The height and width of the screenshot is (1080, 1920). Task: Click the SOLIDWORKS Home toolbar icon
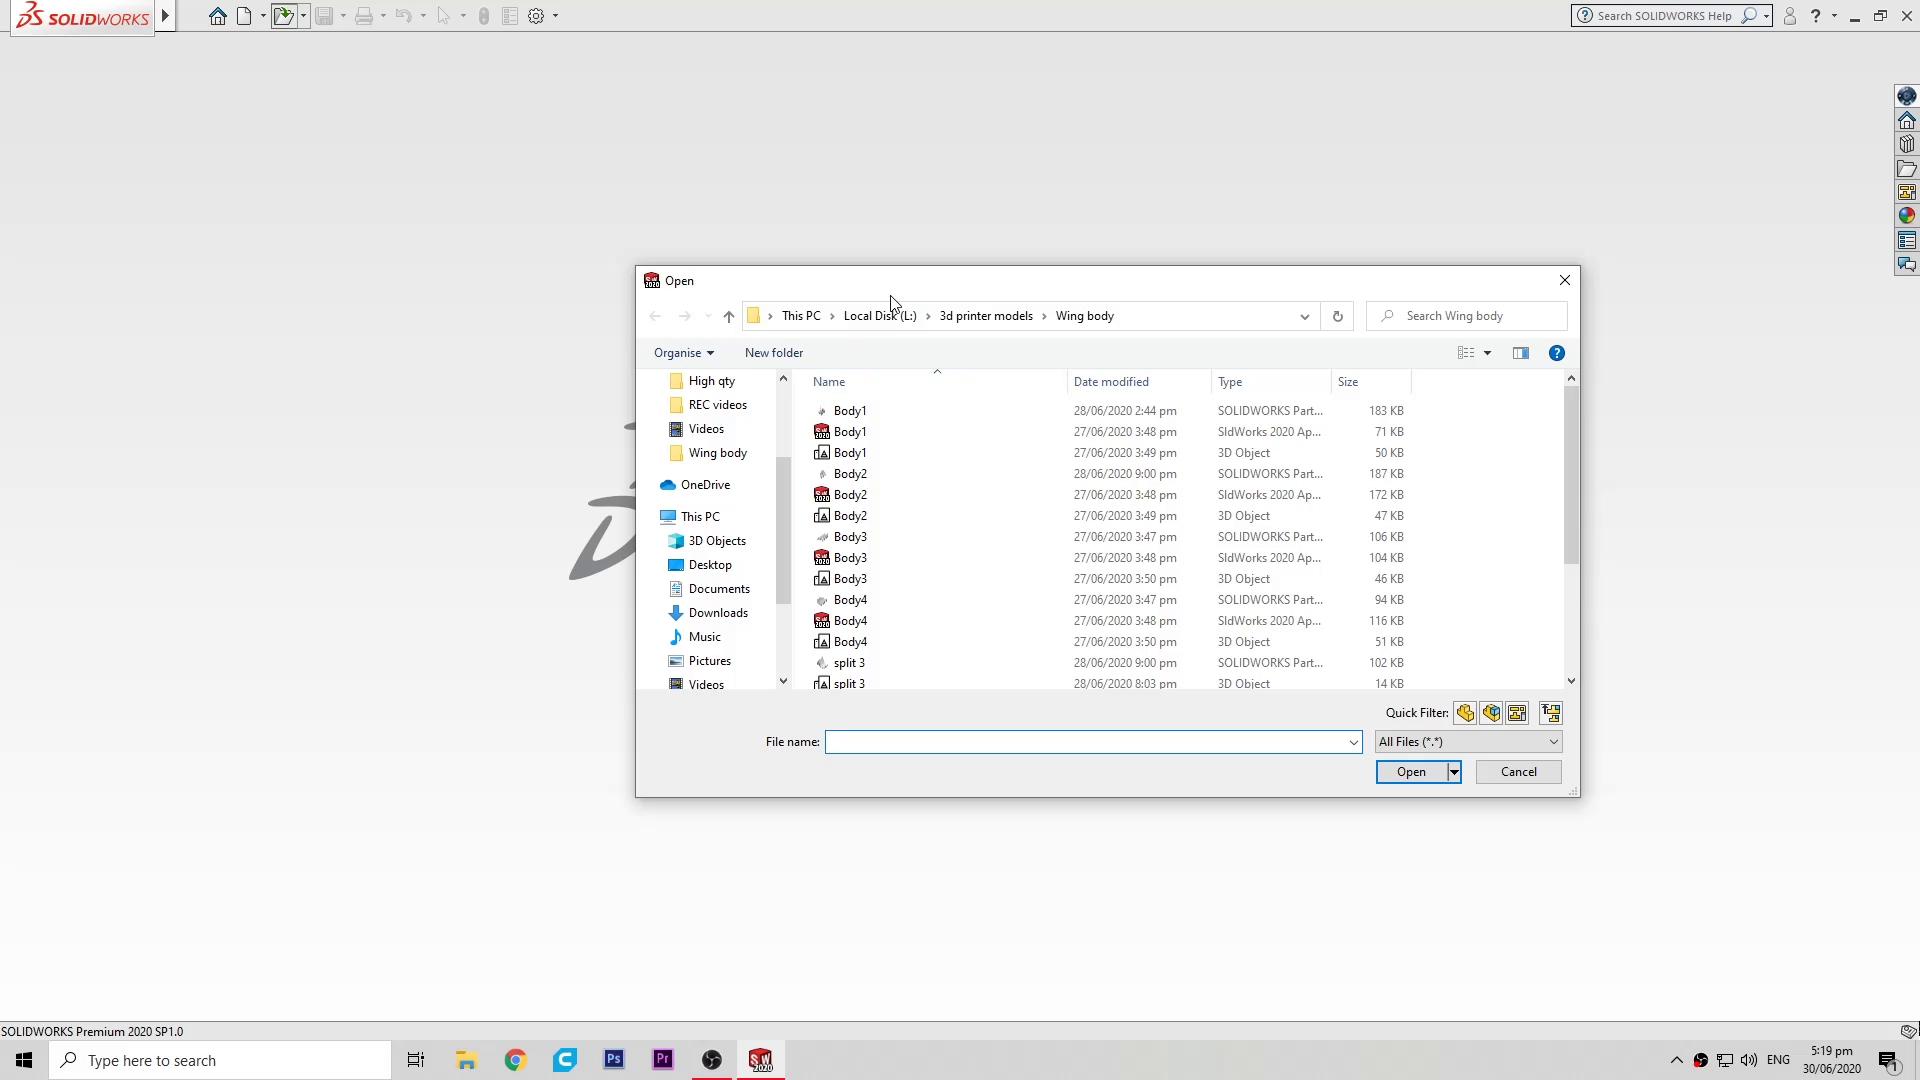(217, 16)
